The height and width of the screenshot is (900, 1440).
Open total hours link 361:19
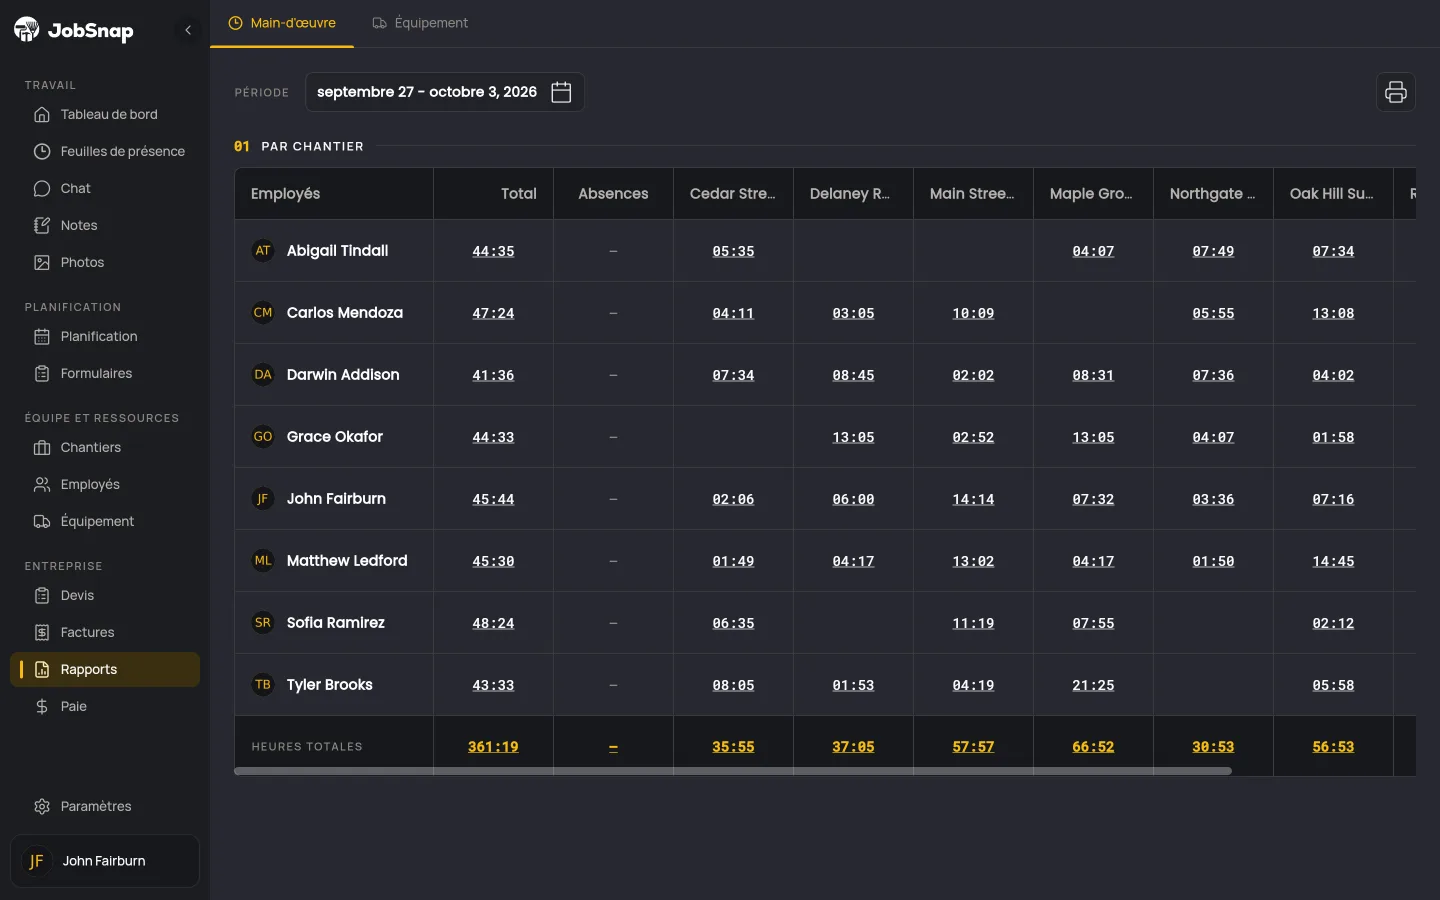[x=493, y=747]
